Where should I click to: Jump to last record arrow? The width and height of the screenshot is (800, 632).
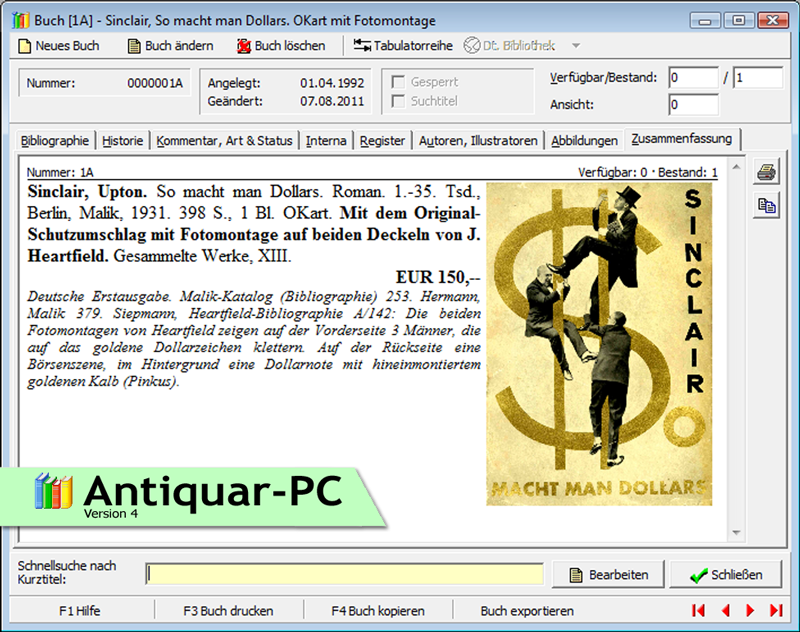(776, 610)
